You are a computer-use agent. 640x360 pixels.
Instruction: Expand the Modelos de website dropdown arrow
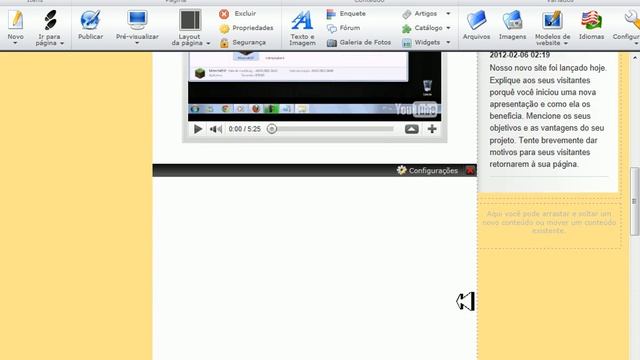[566, 43]
